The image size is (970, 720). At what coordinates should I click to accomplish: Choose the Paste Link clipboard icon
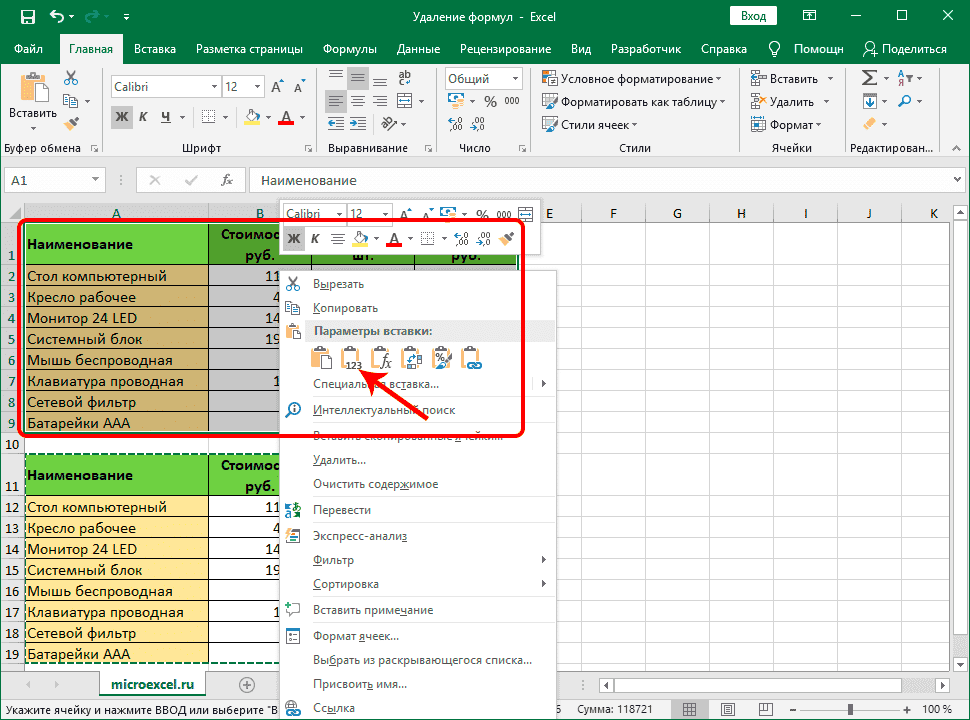[x=472, y=357]
